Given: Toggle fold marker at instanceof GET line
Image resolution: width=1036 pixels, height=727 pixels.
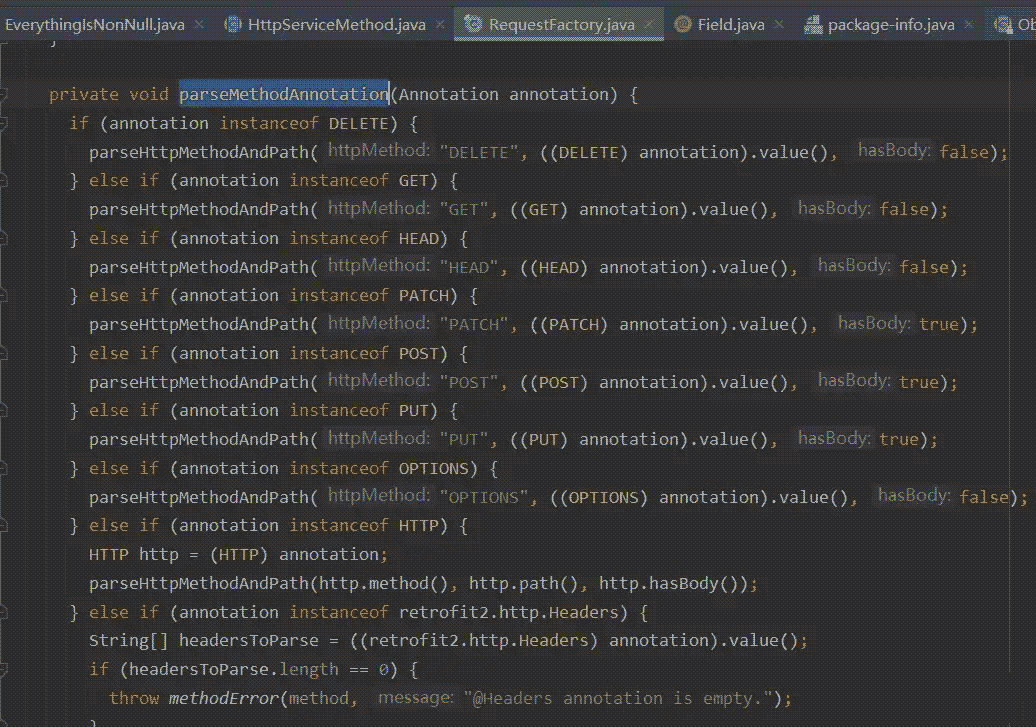Looking at the screenshot, I should (3, 180).
